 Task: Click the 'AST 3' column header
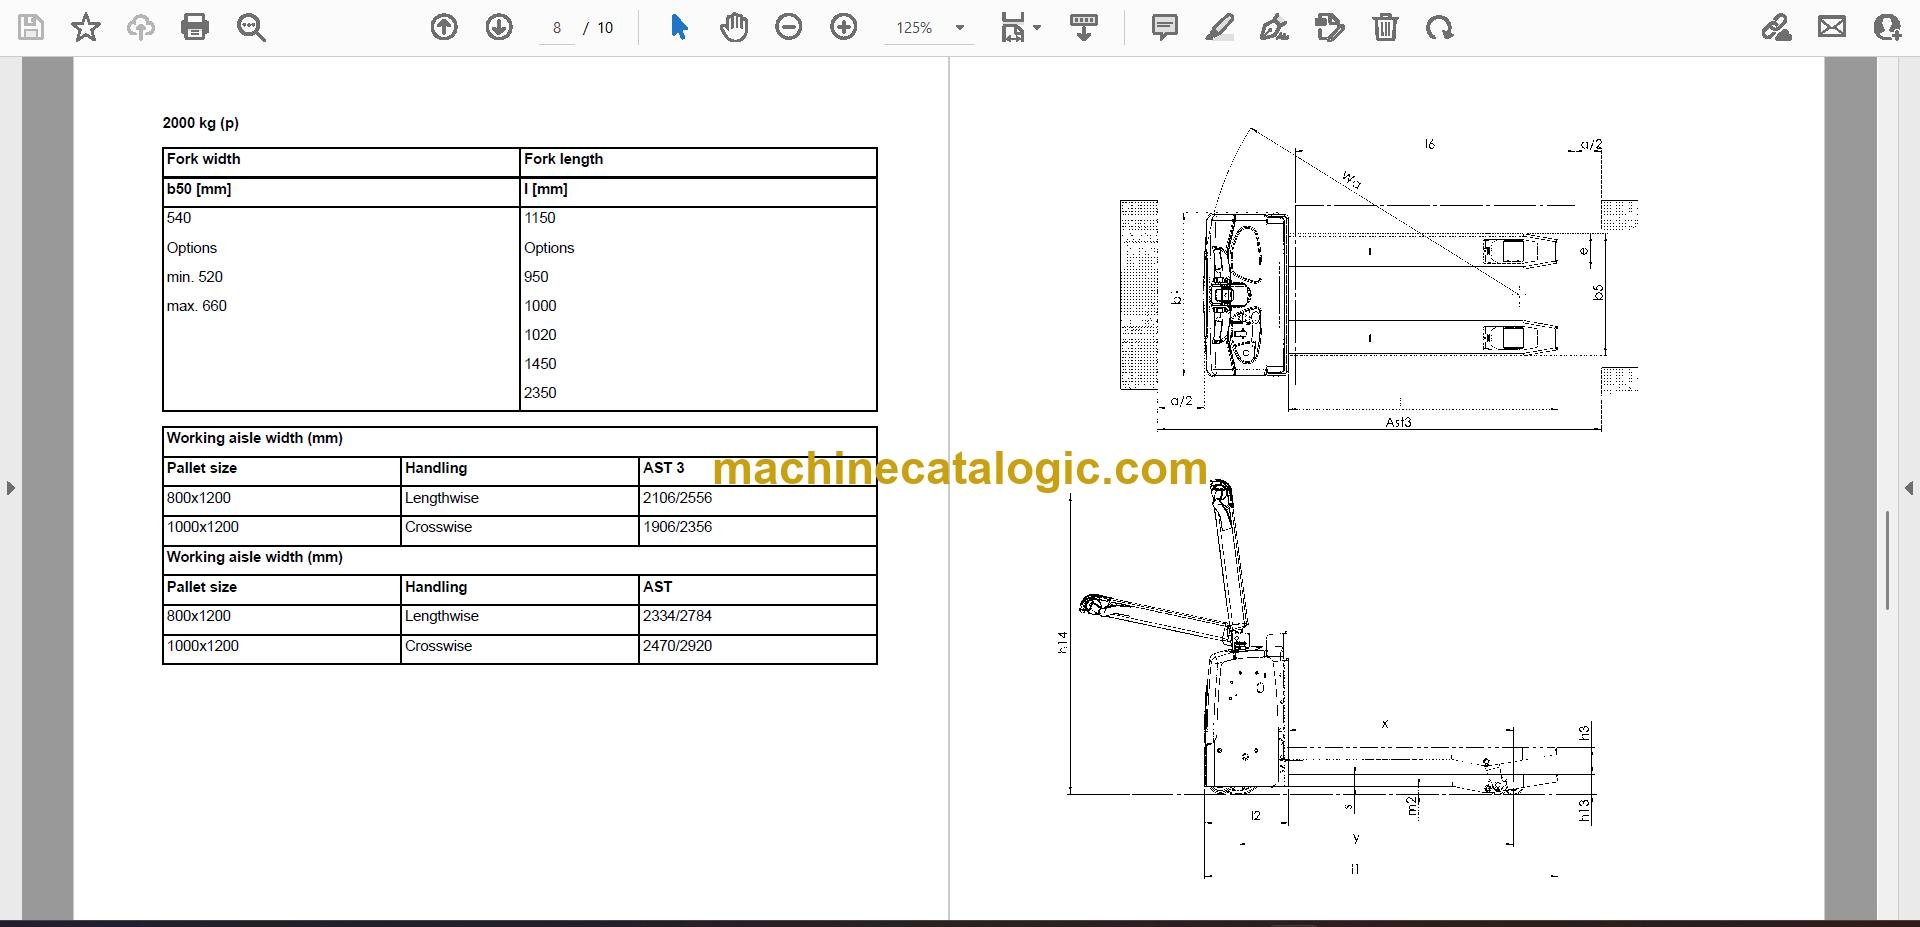[664, 468]
